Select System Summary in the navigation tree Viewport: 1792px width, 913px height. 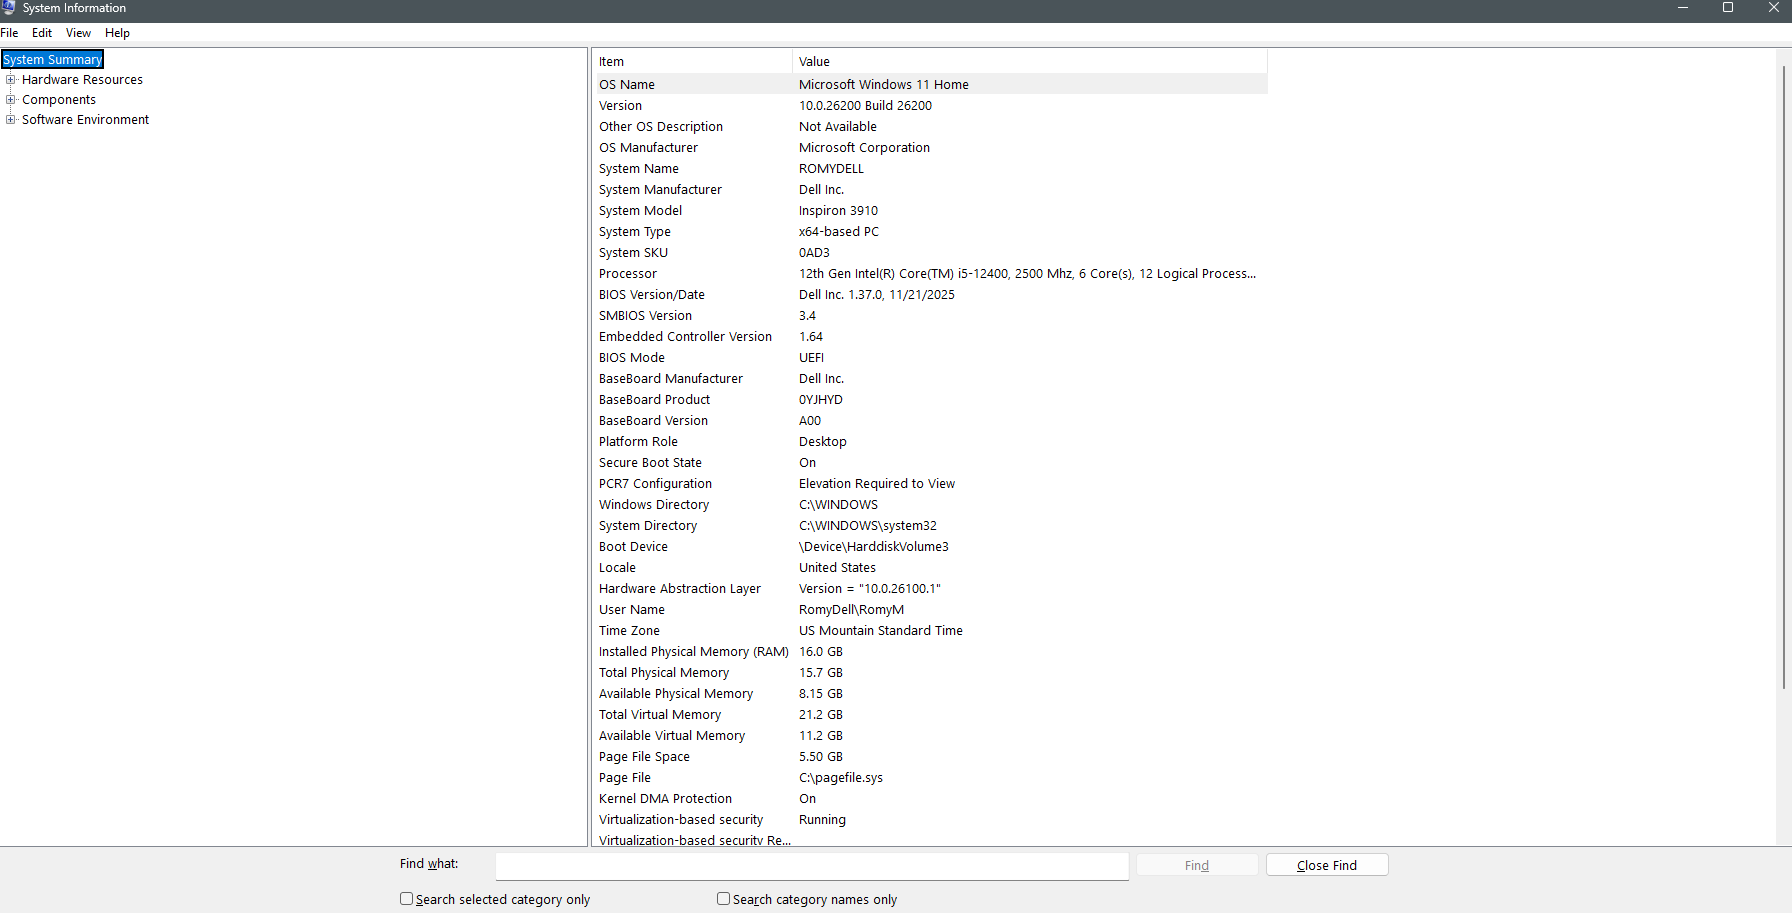coord(52,59)
